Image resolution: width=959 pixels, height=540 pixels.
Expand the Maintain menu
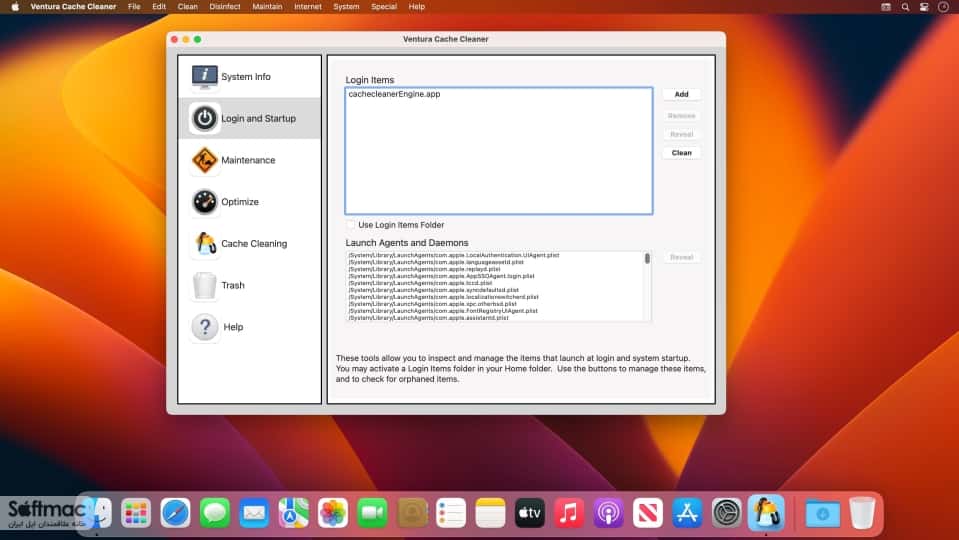[x=267, y=7]
